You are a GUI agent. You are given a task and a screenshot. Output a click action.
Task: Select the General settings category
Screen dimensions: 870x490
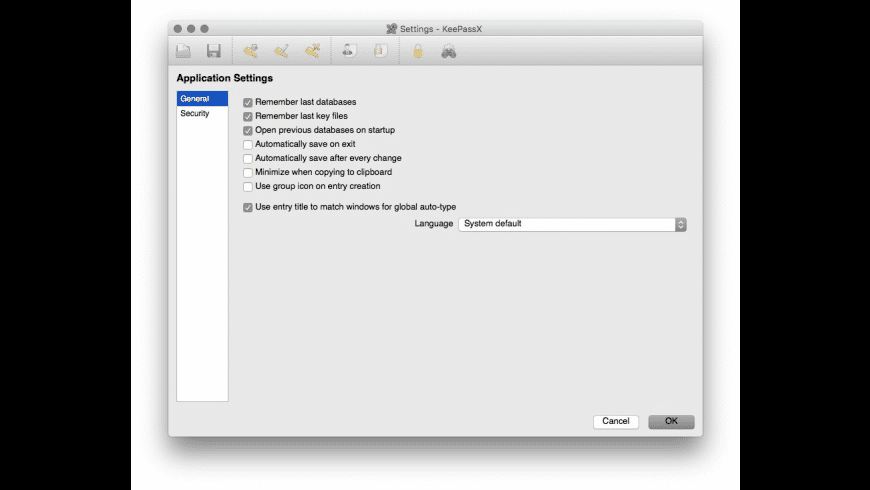[202, 99]
